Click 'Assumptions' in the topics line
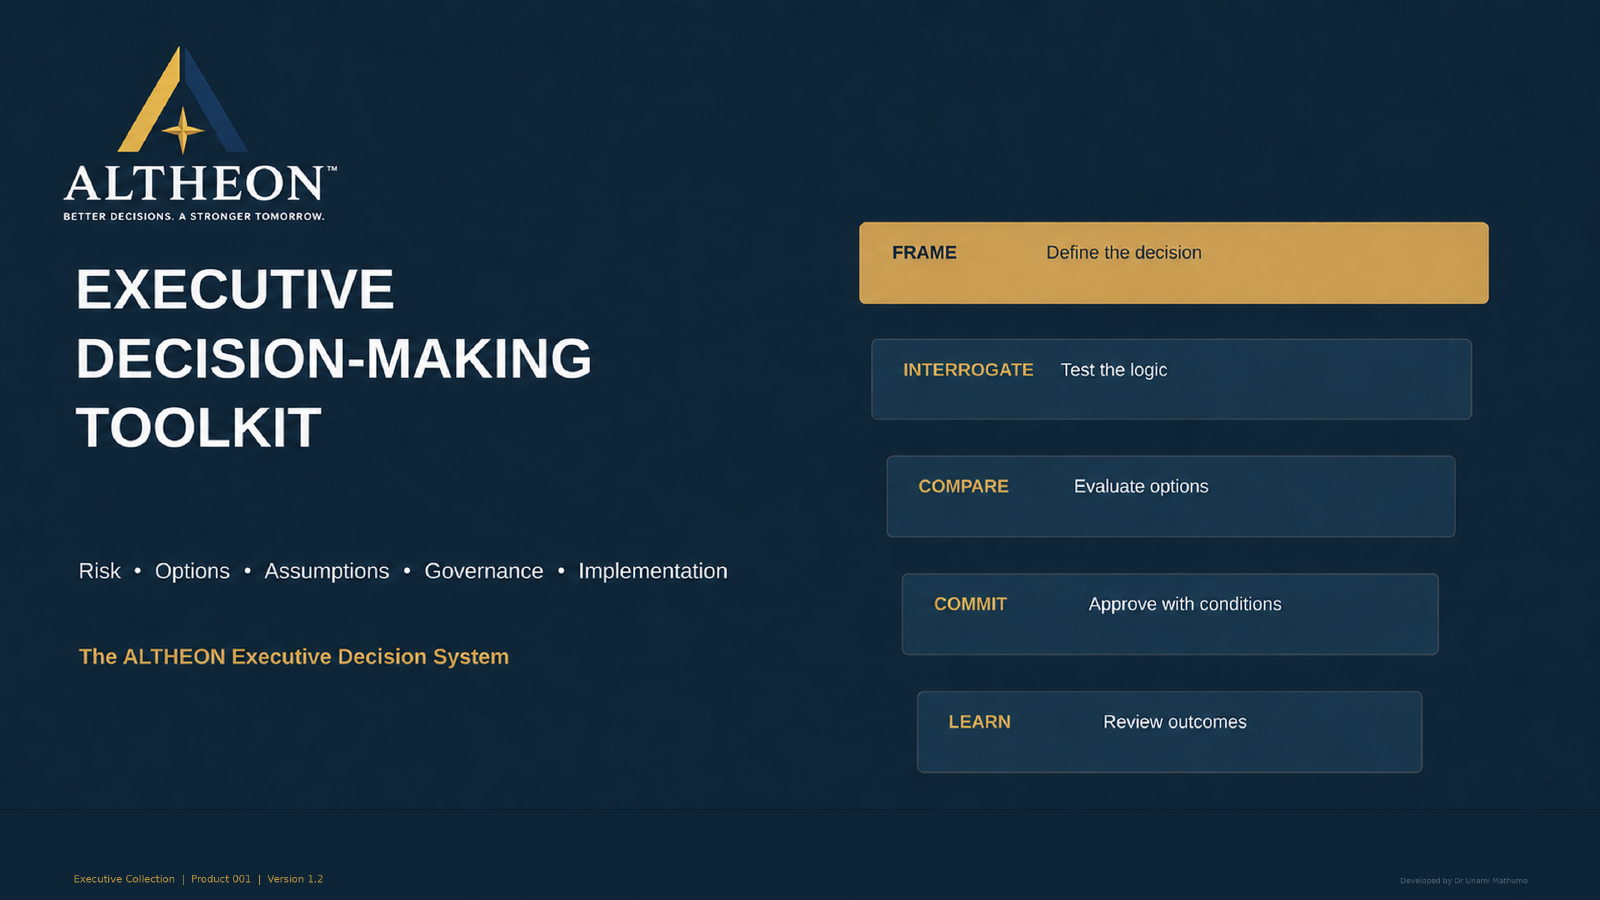The image size is (1600, 900). point(327,571)
